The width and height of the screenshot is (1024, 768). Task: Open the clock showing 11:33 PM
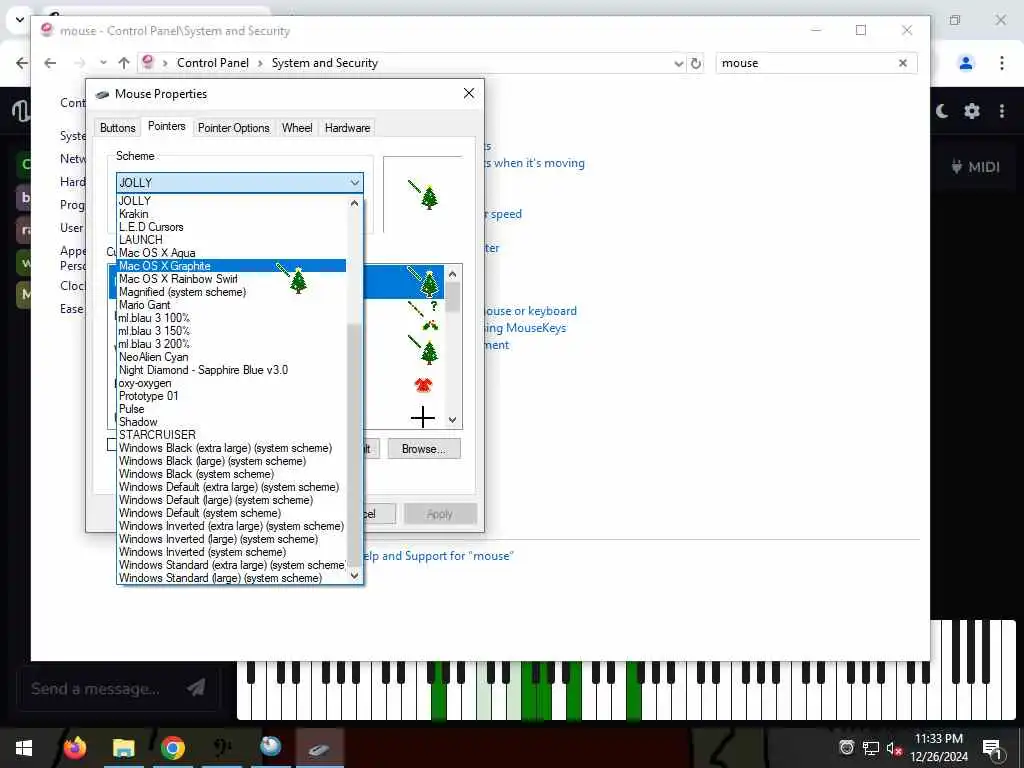point(939,748)
